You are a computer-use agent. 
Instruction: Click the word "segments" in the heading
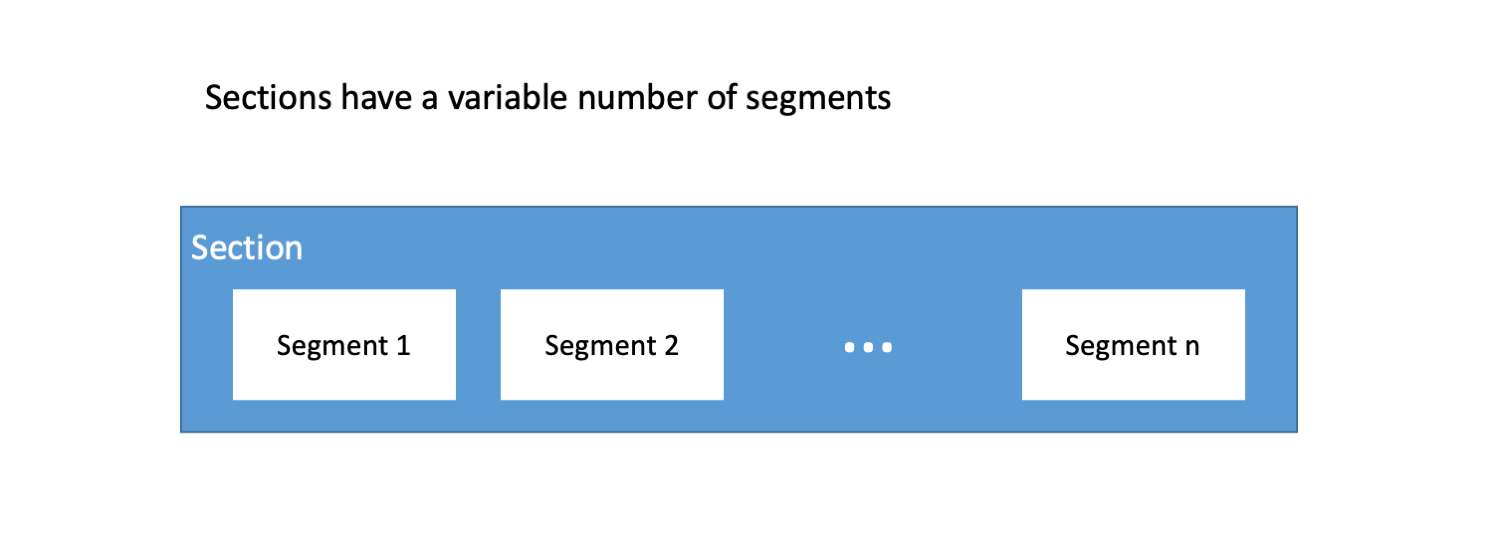point(818,101)
